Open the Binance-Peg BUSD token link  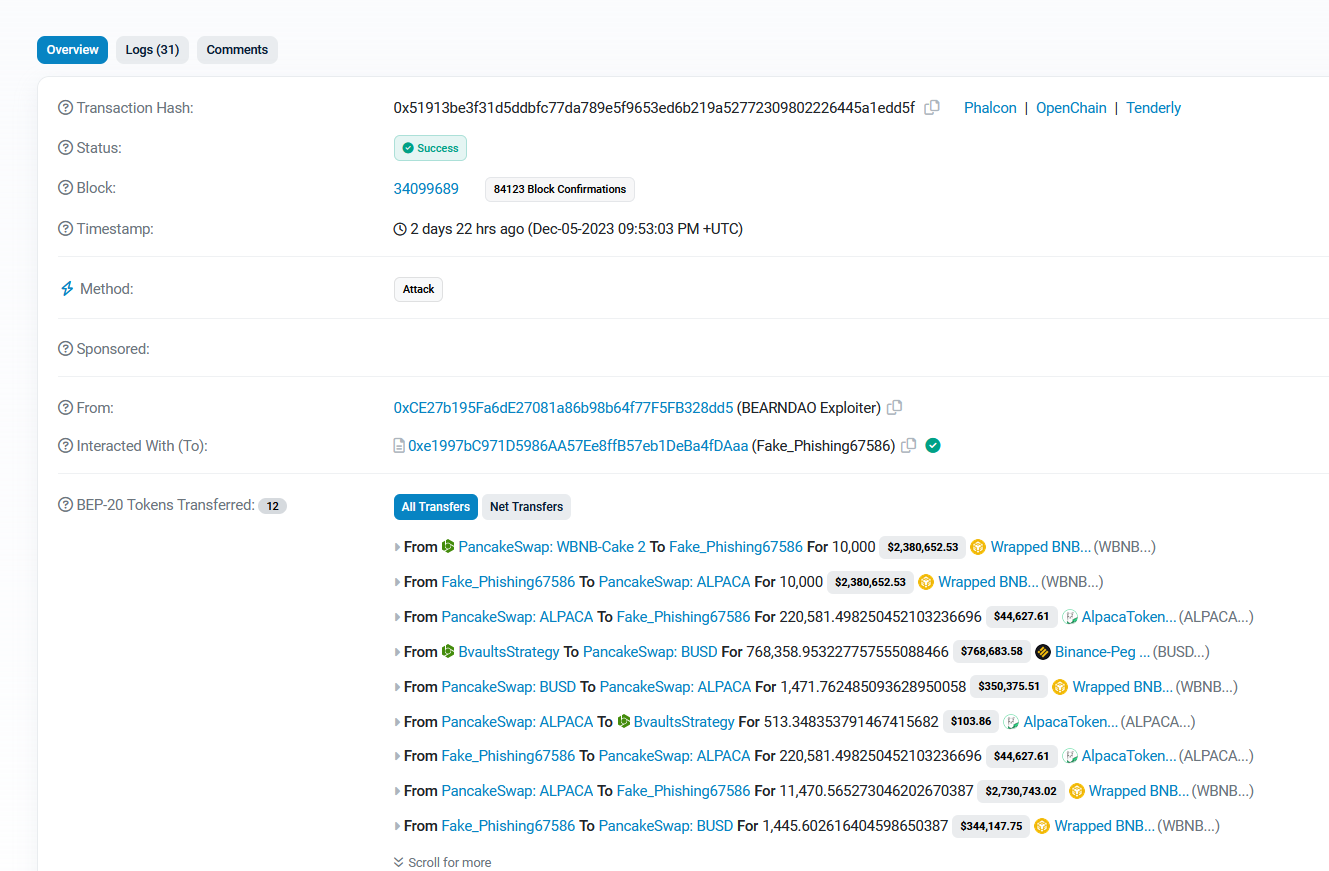1103,652
